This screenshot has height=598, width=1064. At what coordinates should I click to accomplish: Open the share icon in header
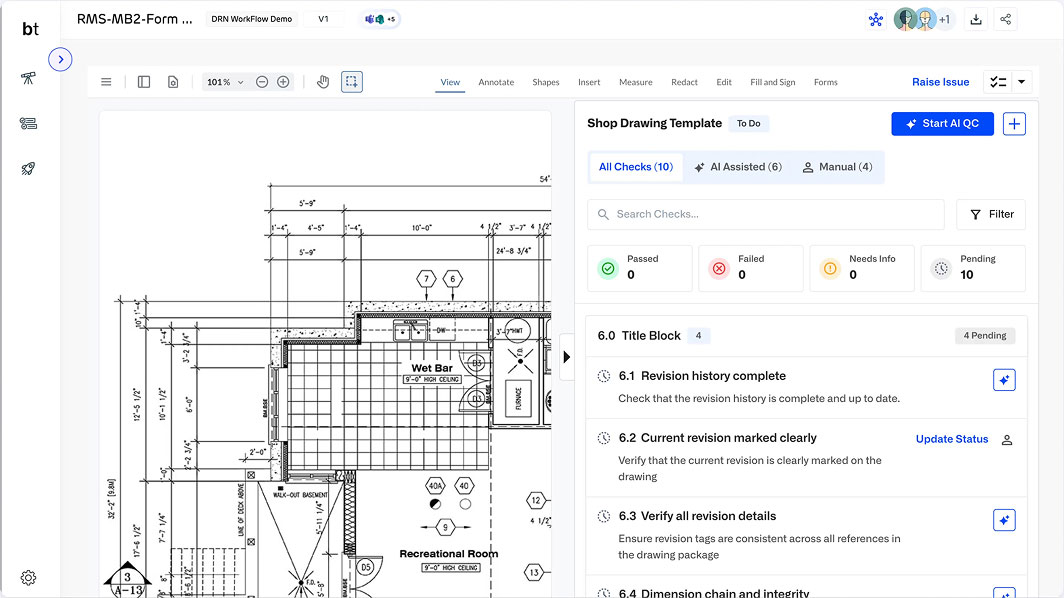[1006, 19]
